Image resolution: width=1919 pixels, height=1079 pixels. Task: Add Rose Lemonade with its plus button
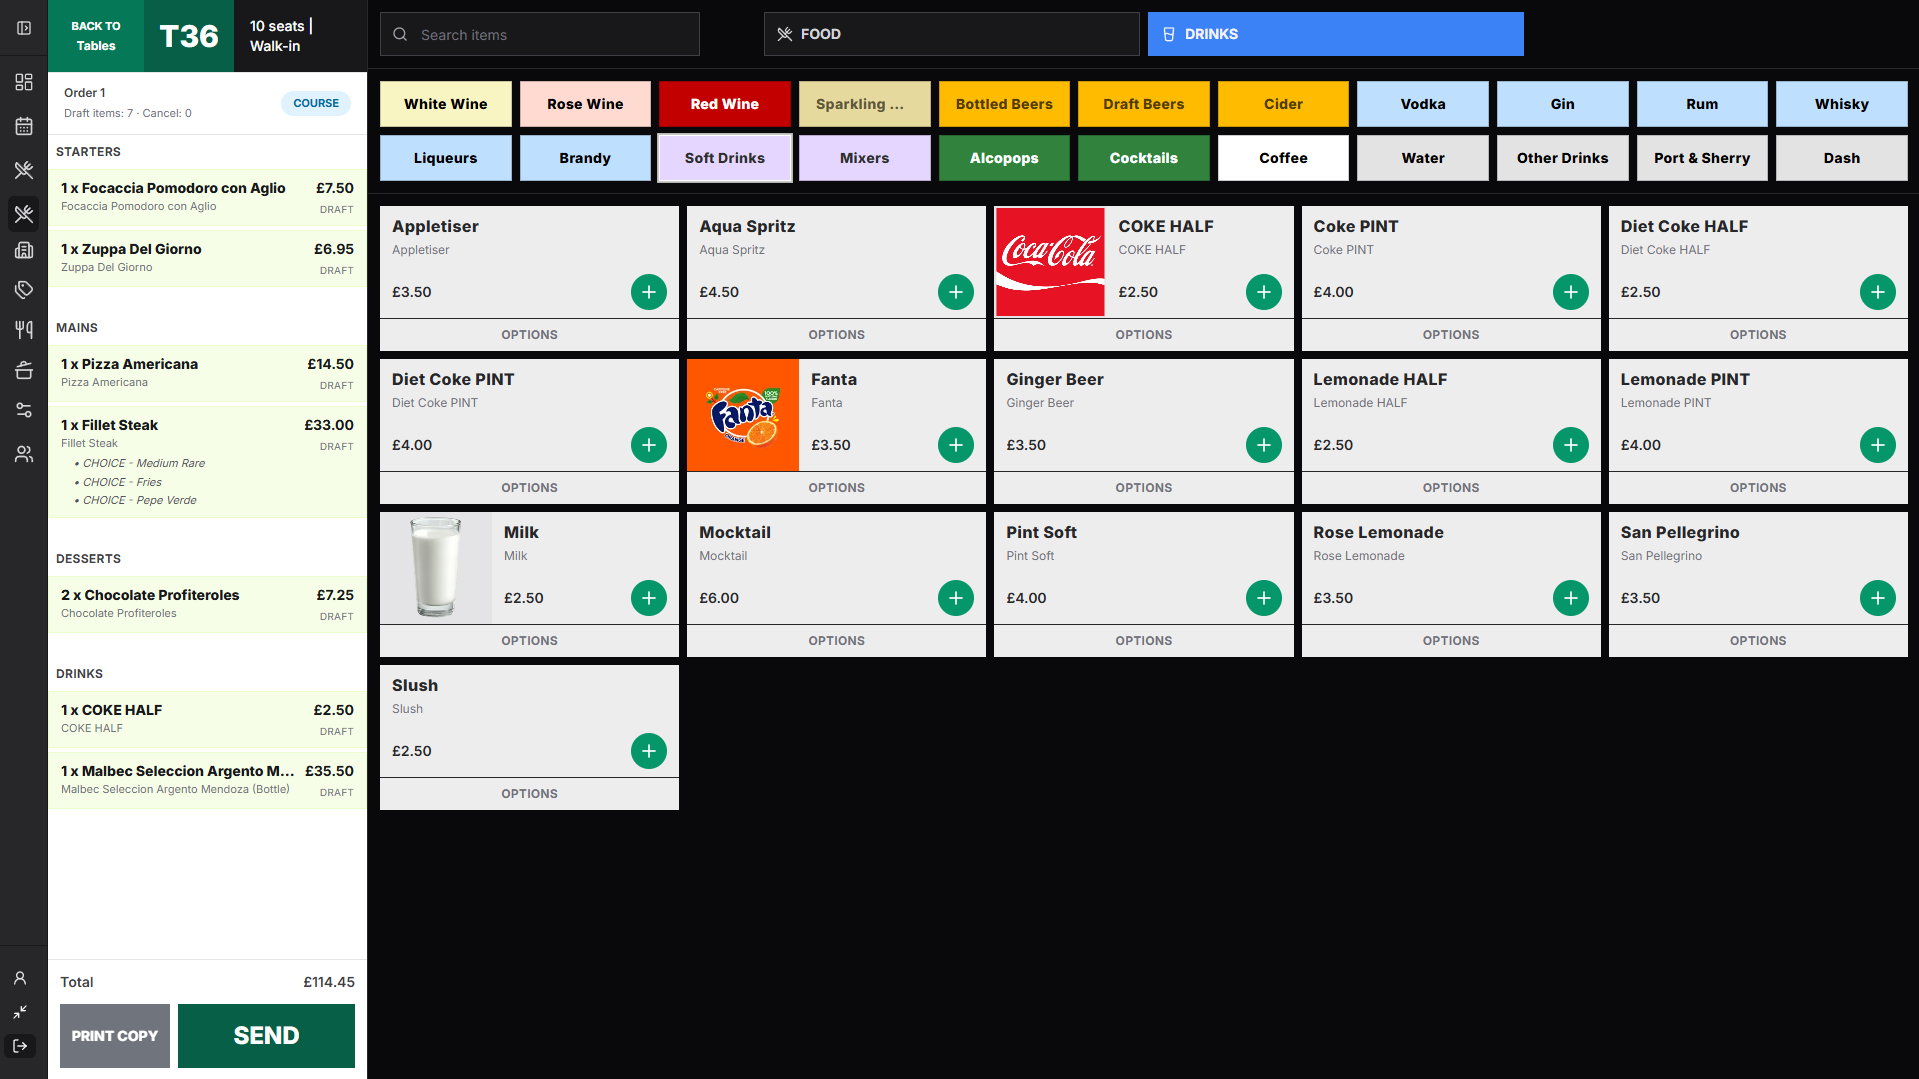coord(1571,598)
